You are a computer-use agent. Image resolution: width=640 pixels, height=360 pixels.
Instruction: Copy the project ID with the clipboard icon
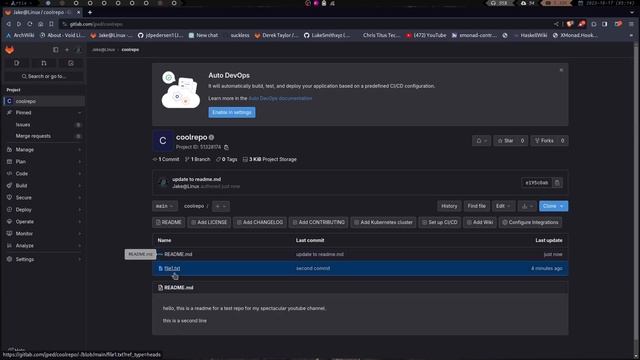[x=227, y=147]
